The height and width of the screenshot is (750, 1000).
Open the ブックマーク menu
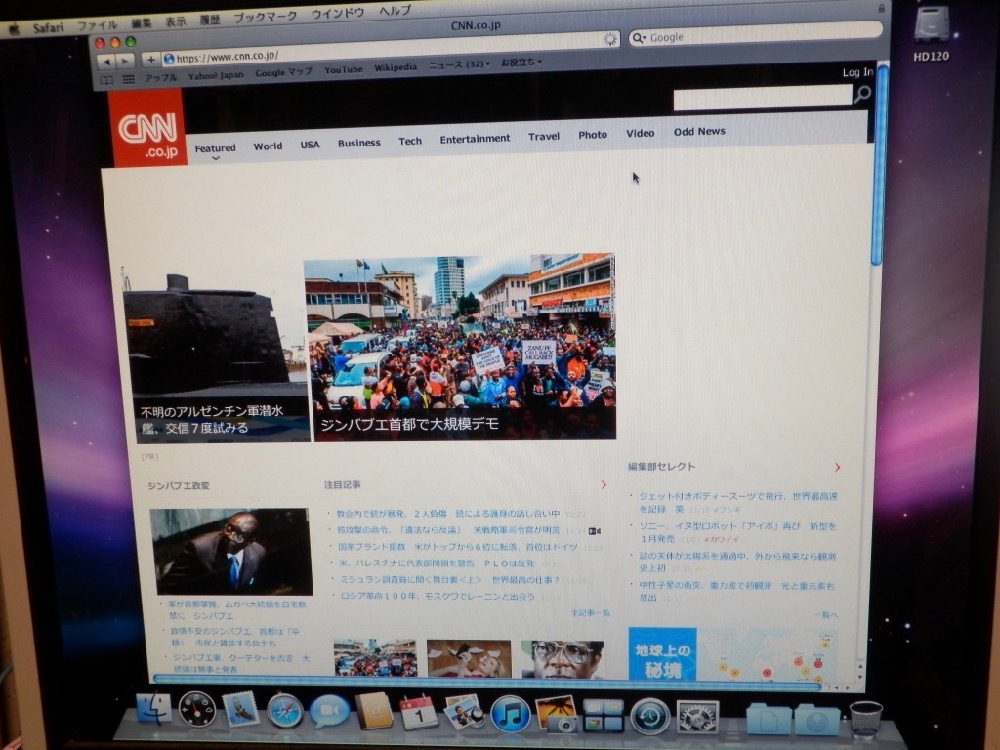(x=265, y=17)
